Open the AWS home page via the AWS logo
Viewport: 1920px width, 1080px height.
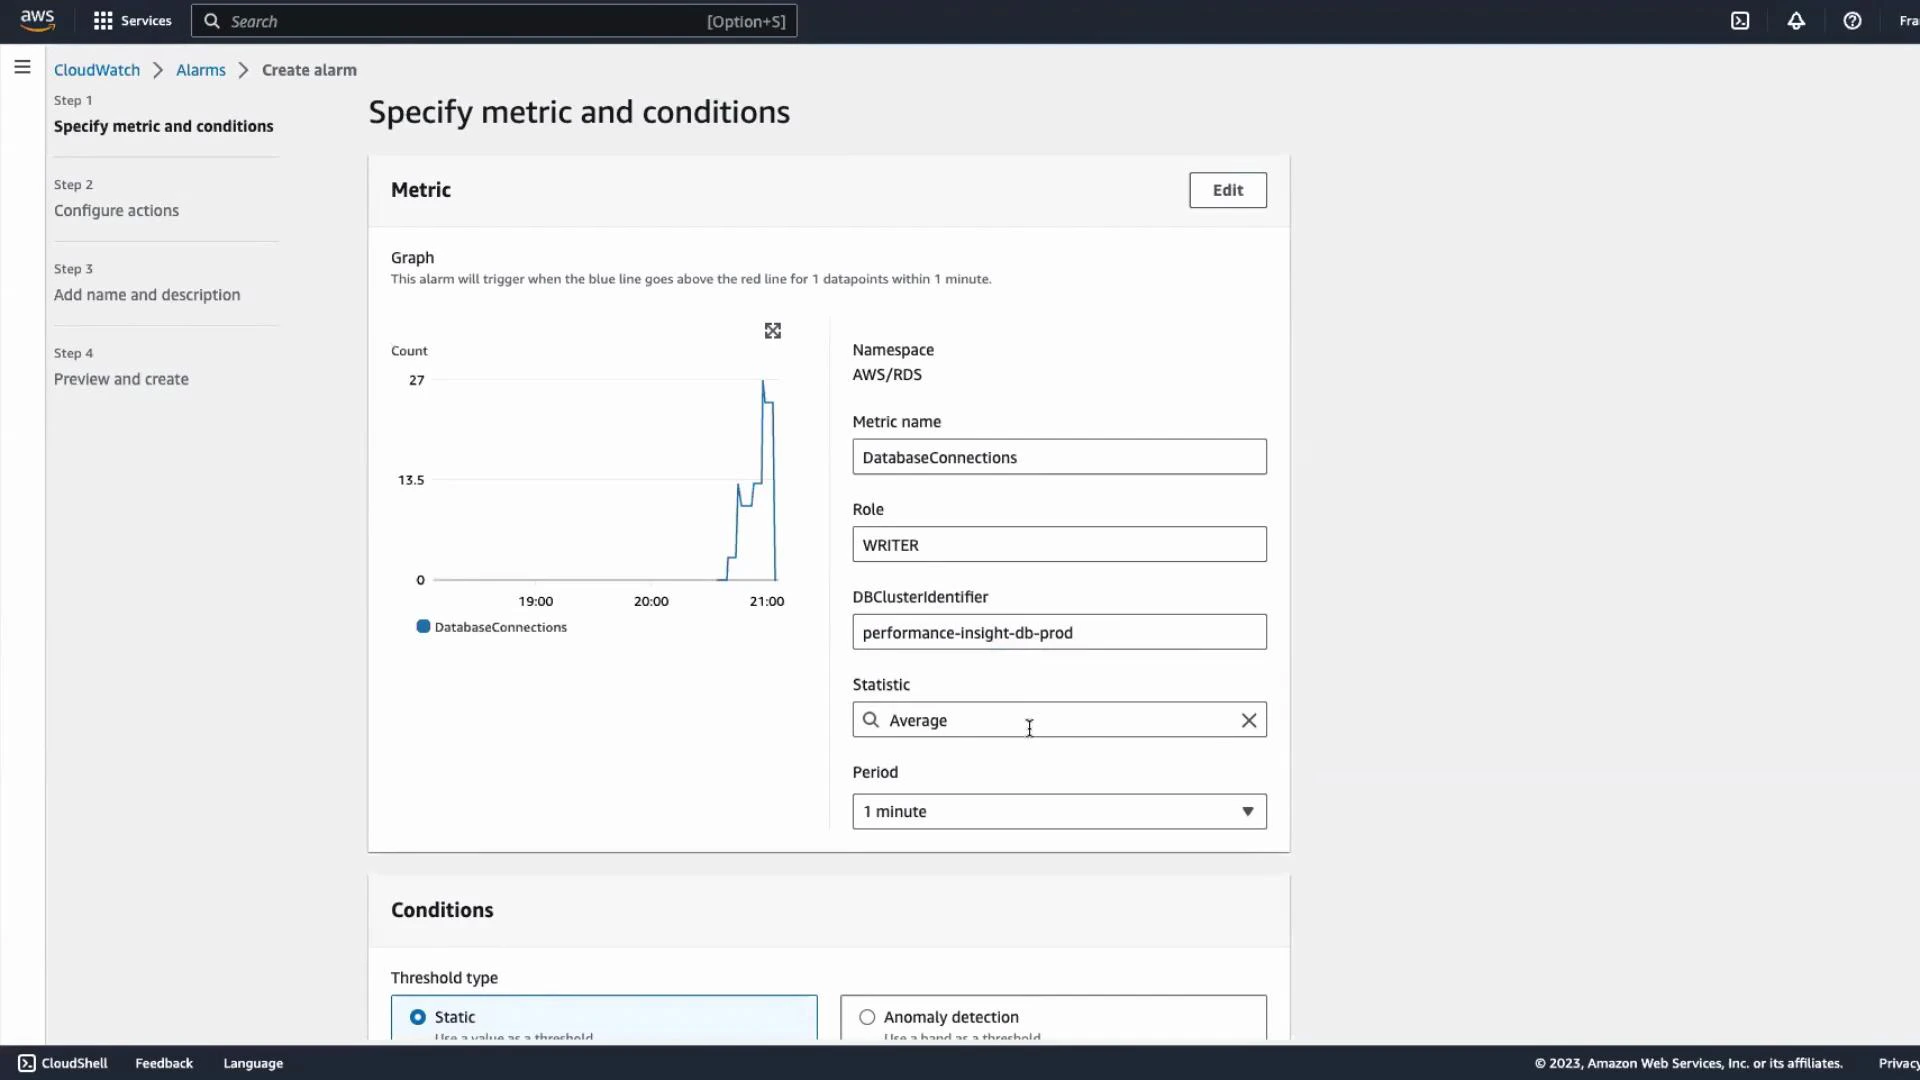click(37, 20)
